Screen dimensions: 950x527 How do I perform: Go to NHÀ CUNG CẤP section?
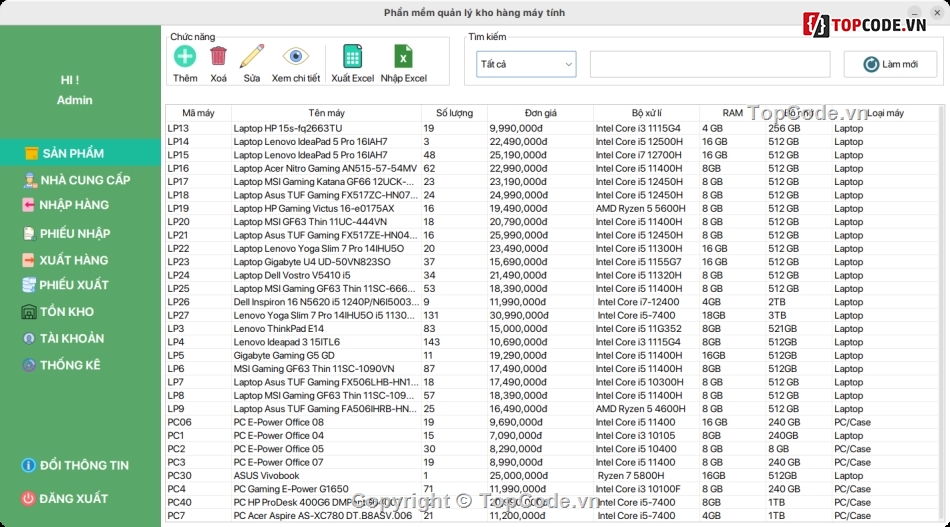85,180
